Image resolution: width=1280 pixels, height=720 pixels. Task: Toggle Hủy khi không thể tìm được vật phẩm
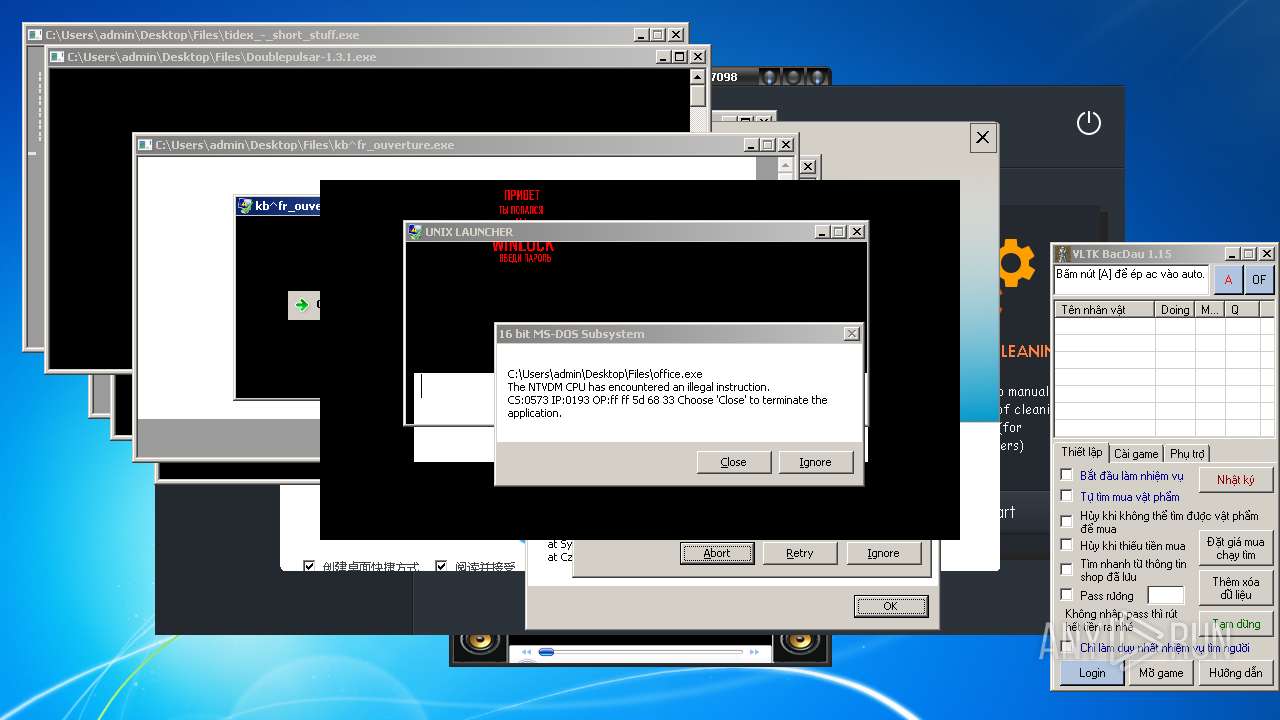1066,521
